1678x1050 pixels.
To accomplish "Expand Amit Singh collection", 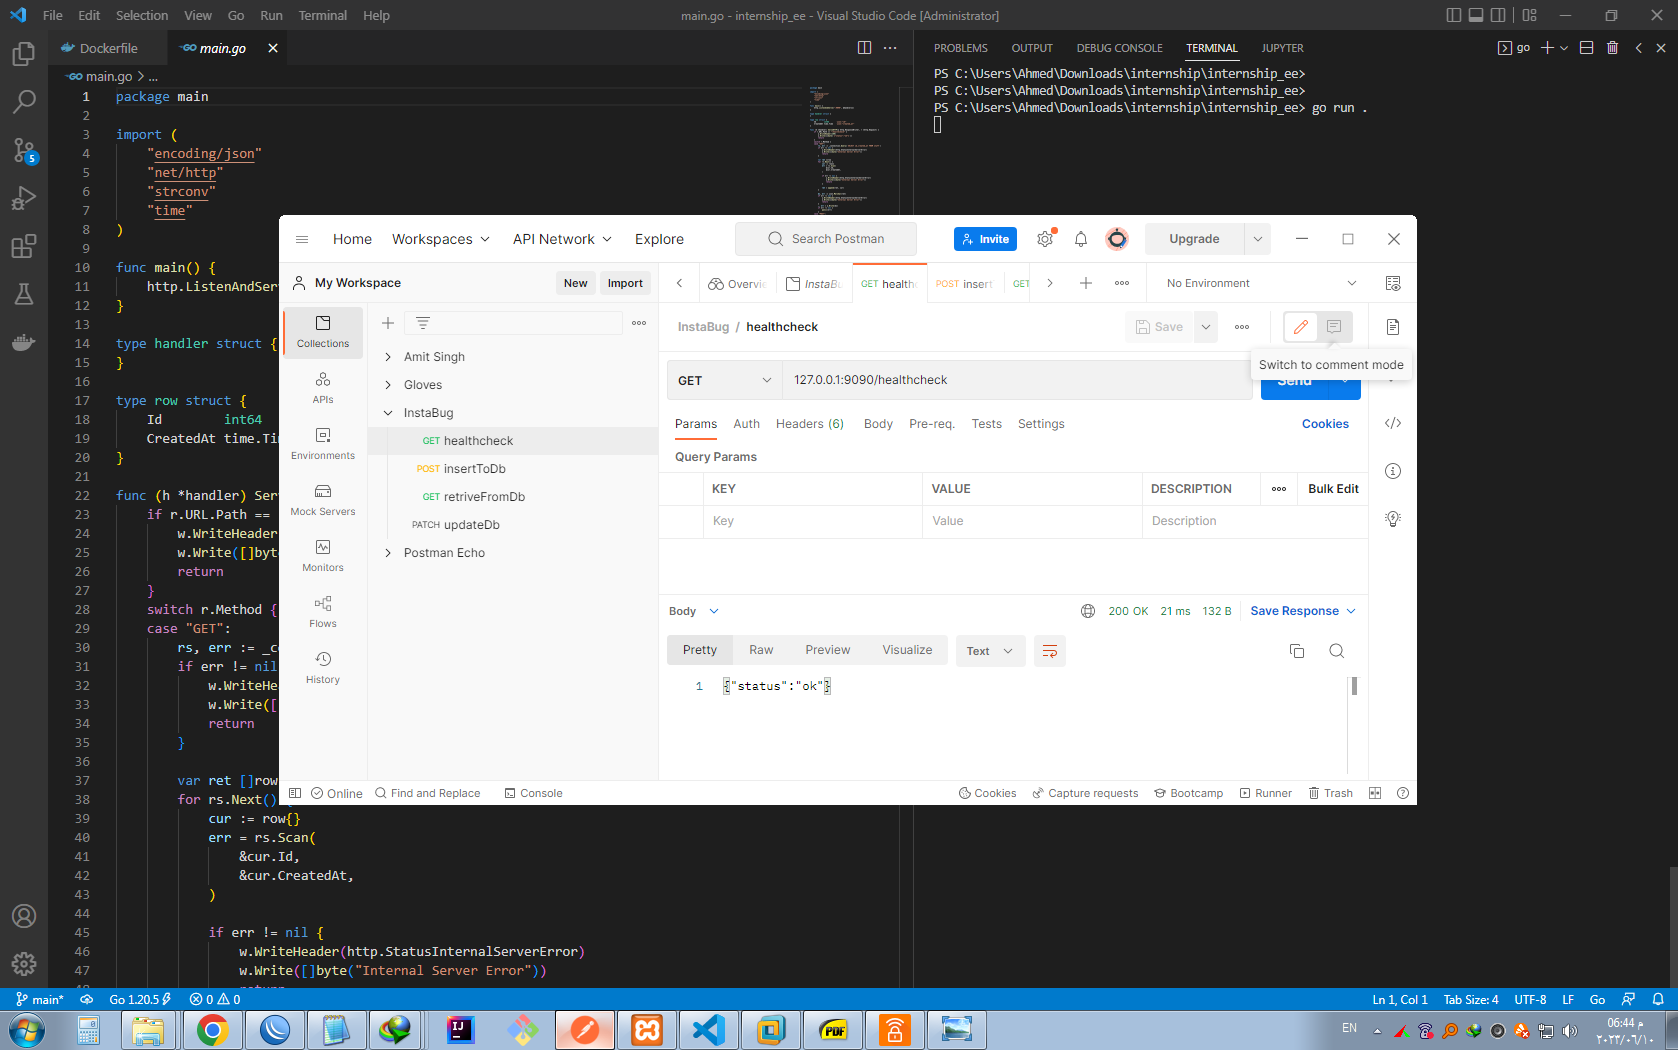I will [388, 357].
